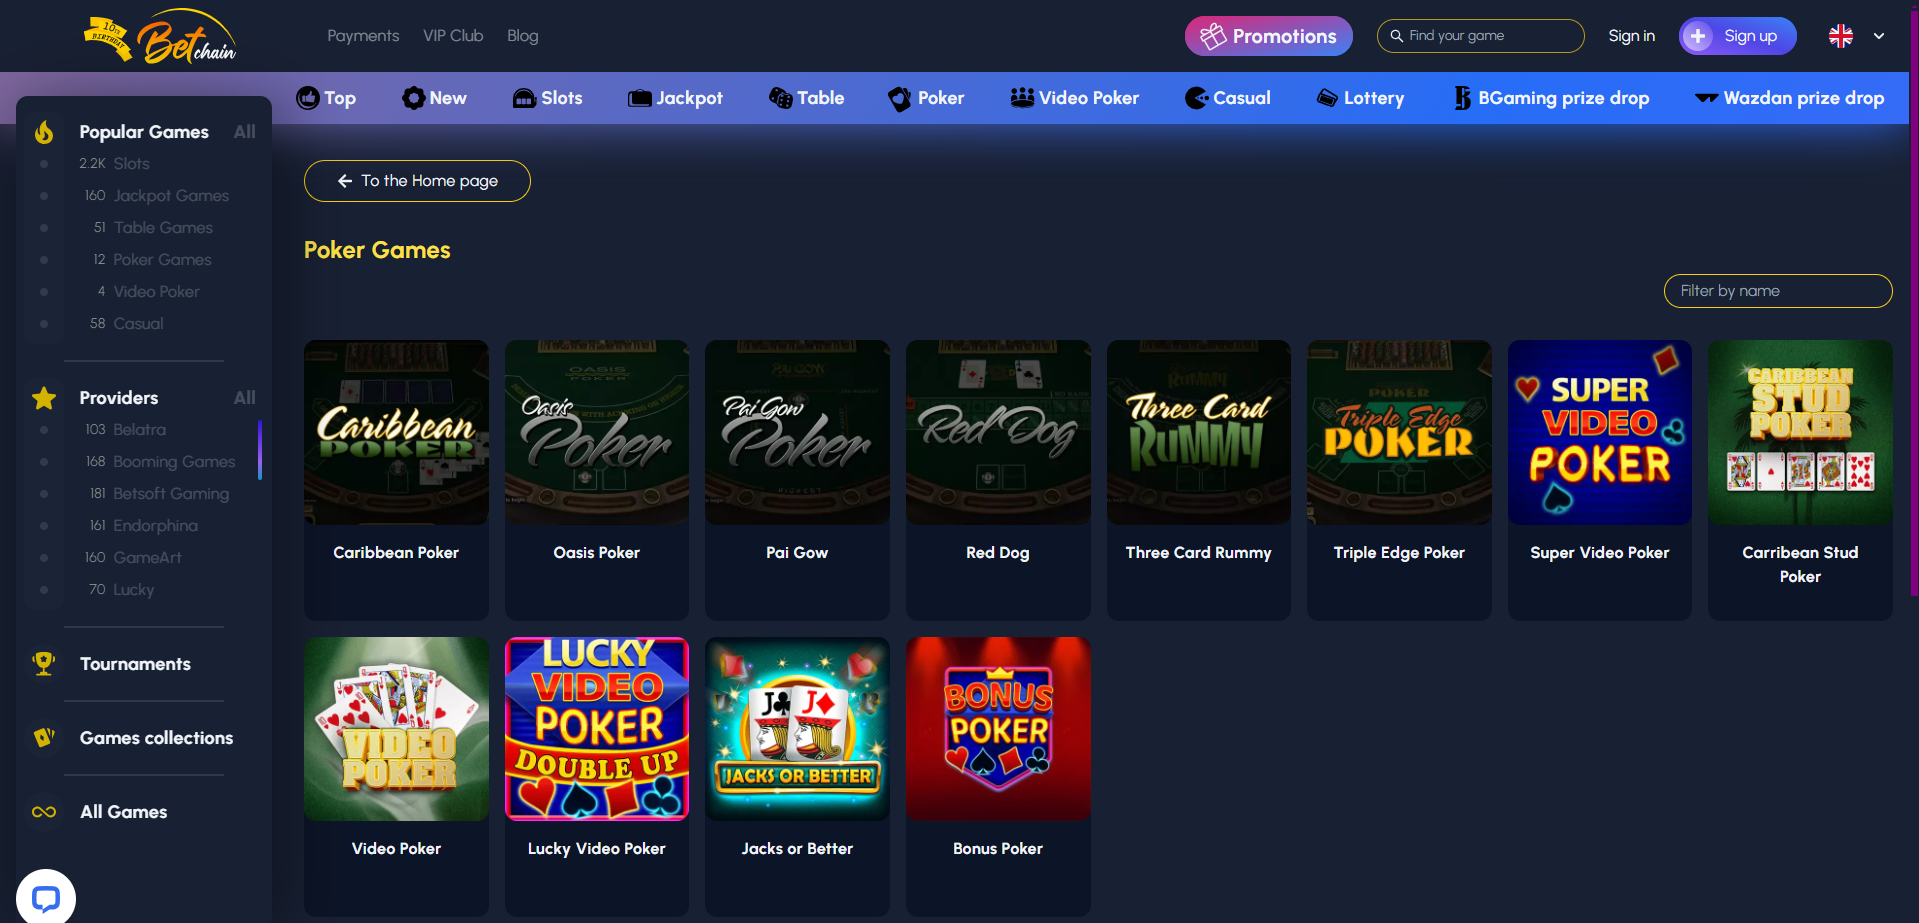Click the Jackpot category icon
1919x923 pixels.
click(639, 98)
